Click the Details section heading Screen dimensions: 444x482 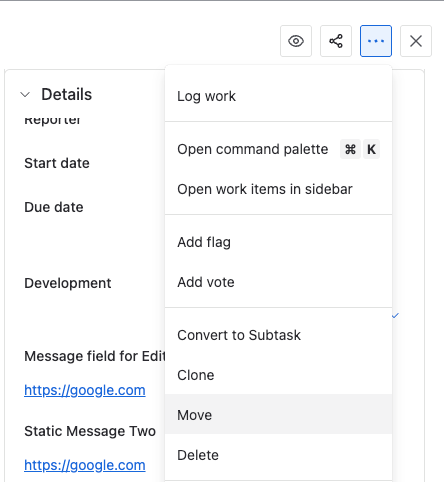tap(66, 94)
